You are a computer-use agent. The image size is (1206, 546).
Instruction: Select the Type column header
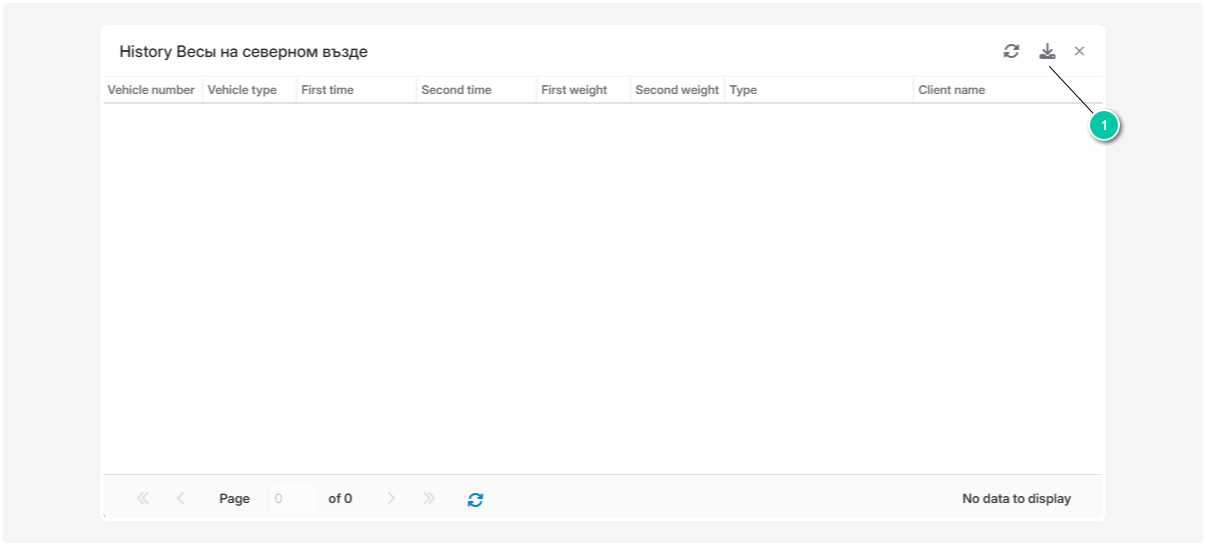click(743, 90)
